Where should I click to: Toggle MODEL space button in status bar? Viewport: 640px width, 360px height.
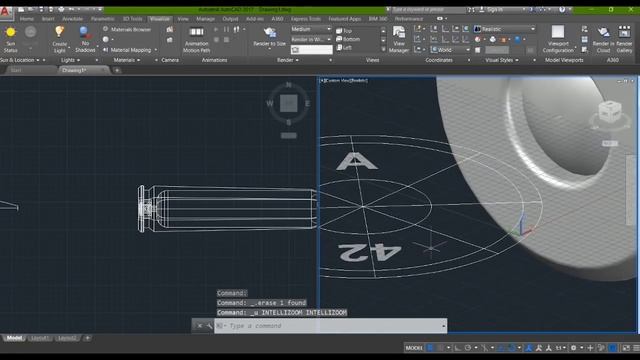414,348
